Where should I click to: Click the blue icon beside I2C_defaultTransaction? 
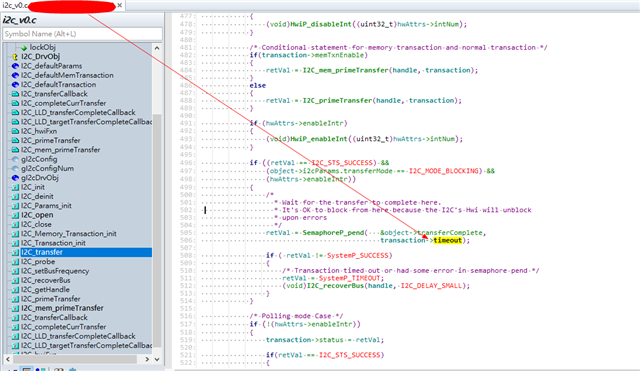15,84
